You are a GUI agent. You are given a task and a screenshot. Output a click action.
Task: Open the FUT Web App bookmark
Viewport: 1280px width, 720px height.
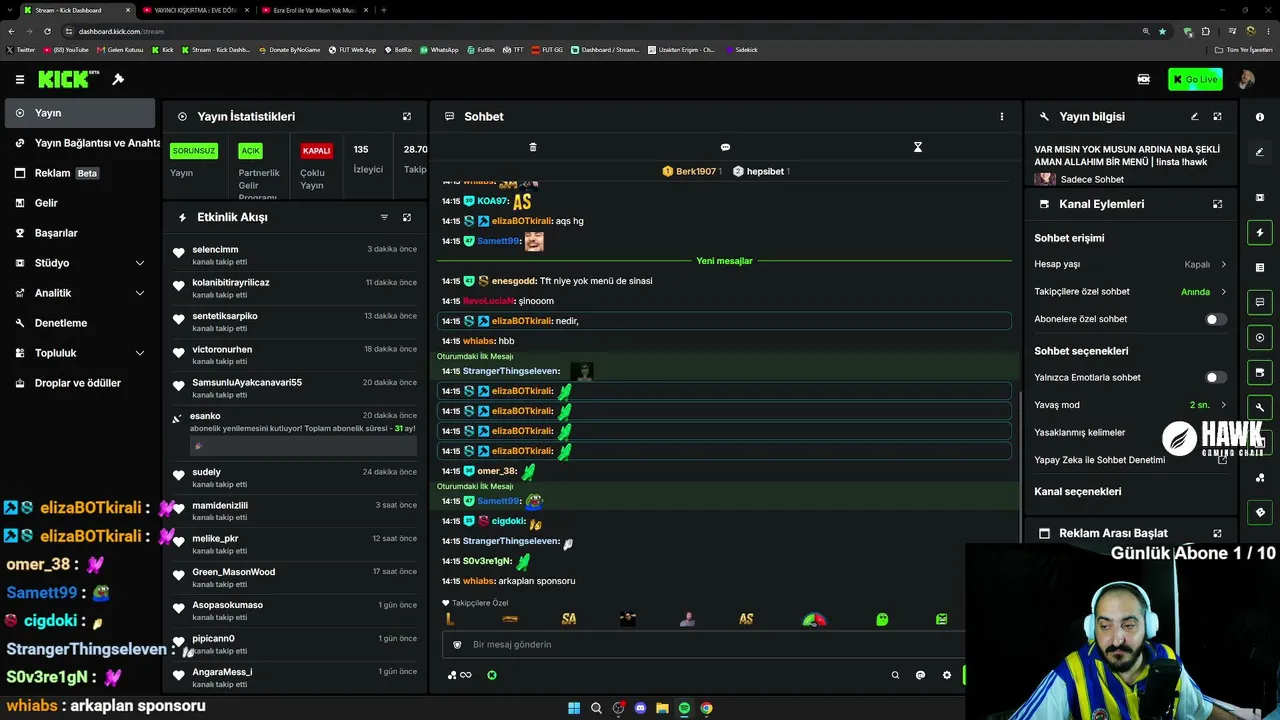click(x=351, y=50)
